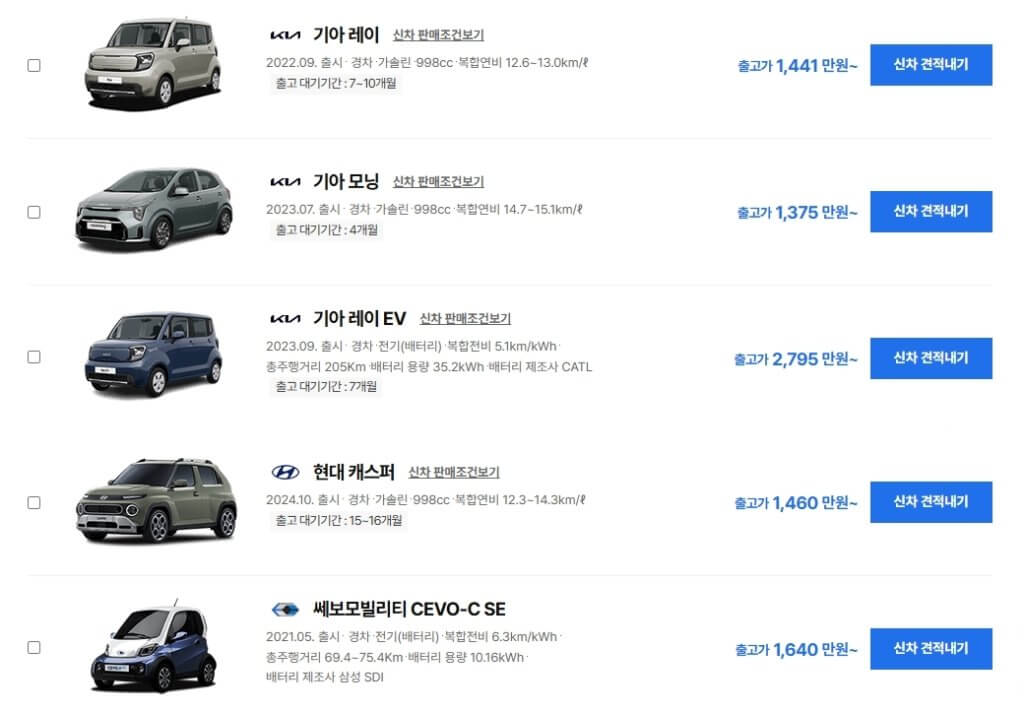1024x712 pixels.
Task: View 신차 판매조건보기 for 현대 캐스퍼
Action: tap(454, 472)
